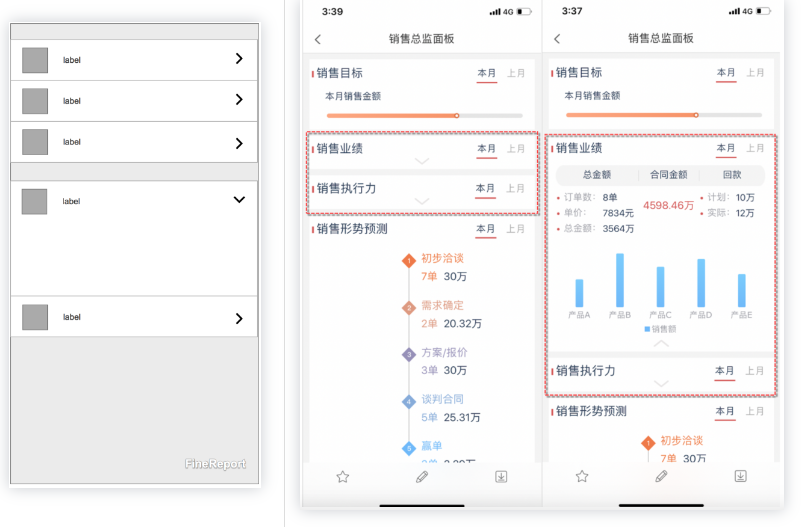Select 上月 tab of 销售目标 on 3:39 screen

click(516, 74)
